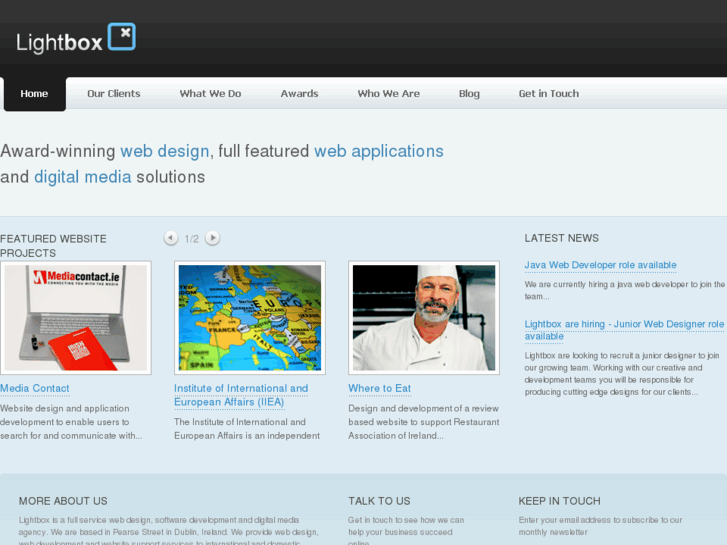Open the Media Contact project link
Screen dimensions: 727x545
click(x=35, y=388)
